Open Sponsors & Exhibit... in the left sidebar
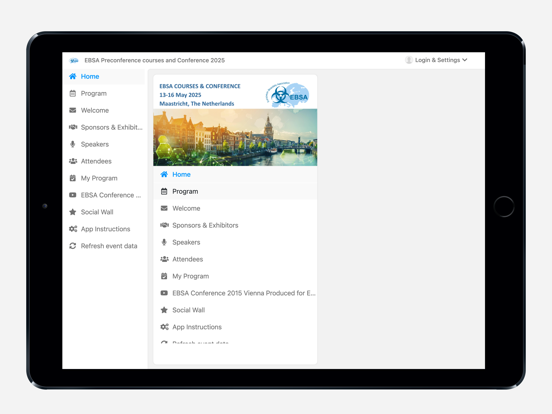 (105, 127)
